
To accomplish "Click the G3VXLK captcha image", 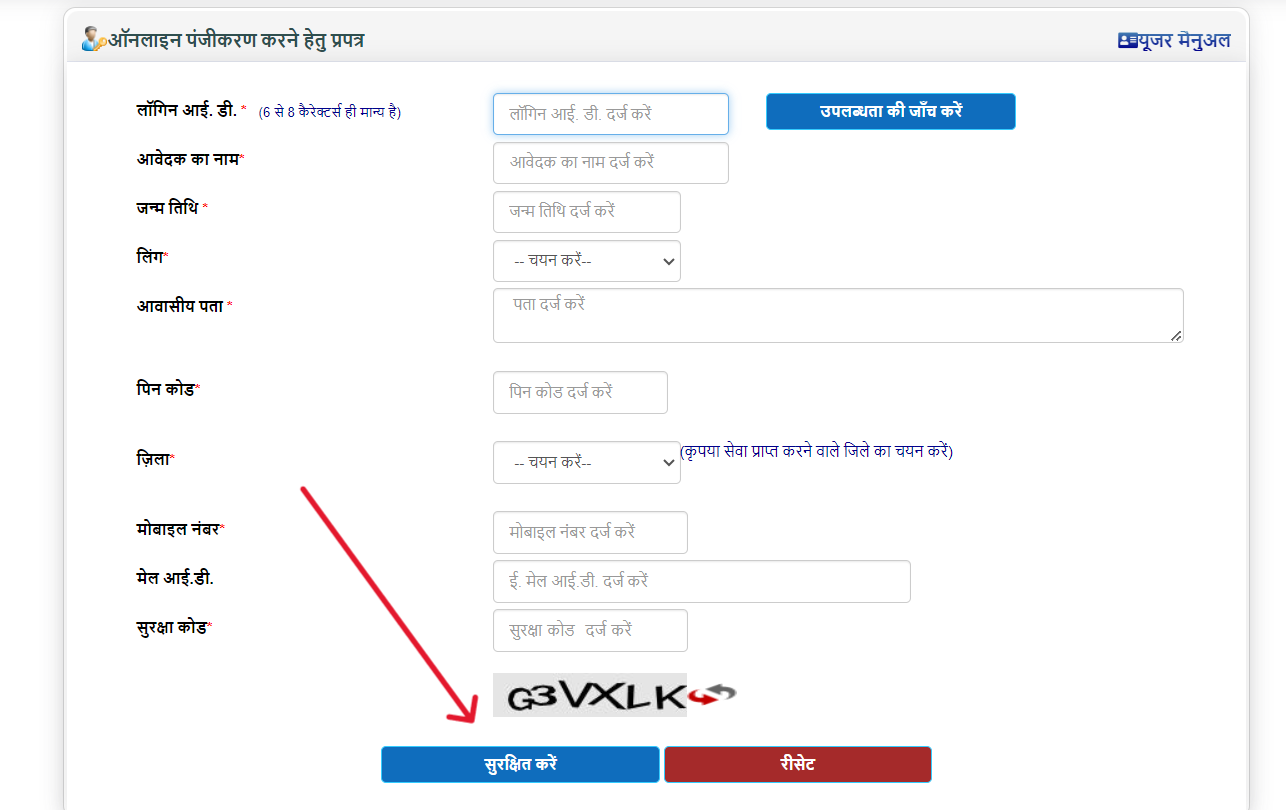I will pyautogui.click(x=590, y=694).
